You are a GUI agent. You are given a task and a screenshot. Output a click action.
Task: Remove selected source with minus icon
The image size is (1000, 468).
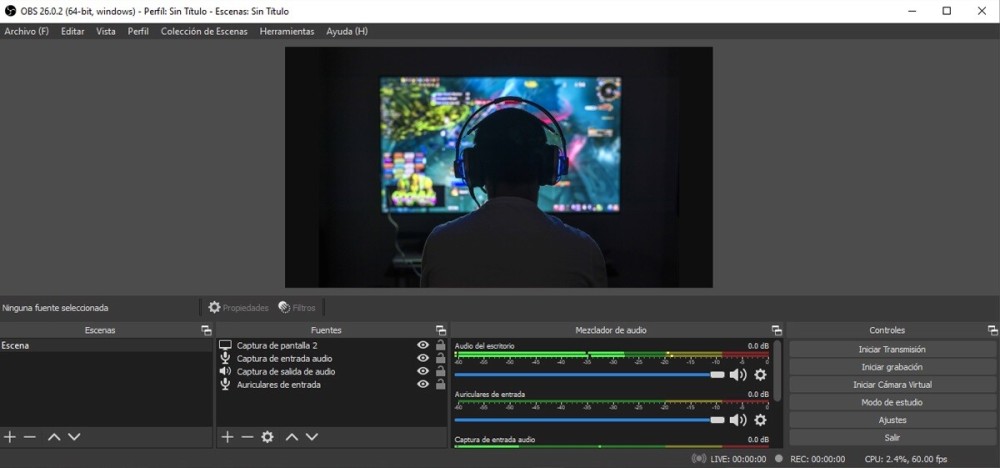(x=247, y=437)
